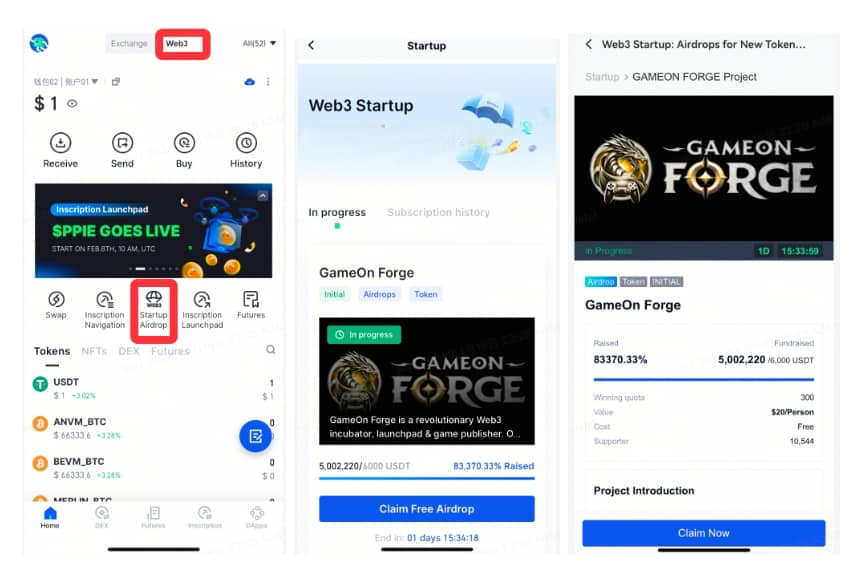Open Inscription Launchpad icon
The width and height of the screenshot is (850, 588).
click(202, 299)
